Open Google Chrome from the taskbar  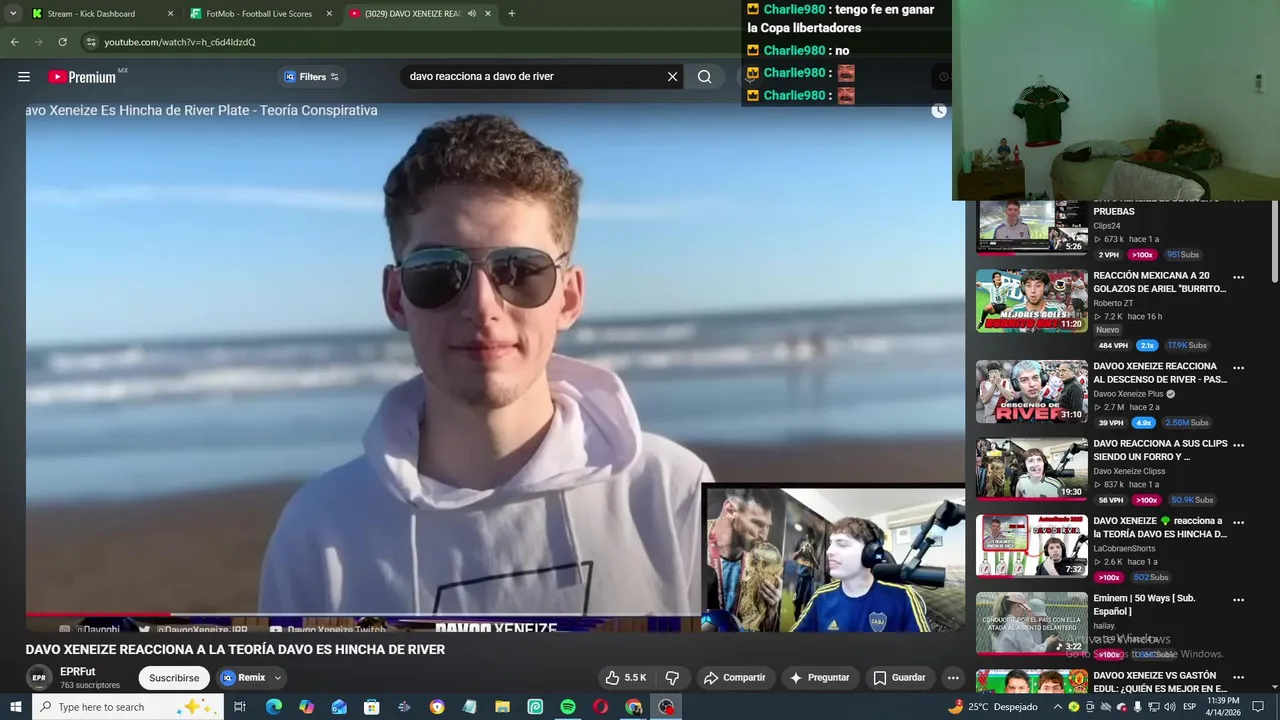click(x=633, y=707)
